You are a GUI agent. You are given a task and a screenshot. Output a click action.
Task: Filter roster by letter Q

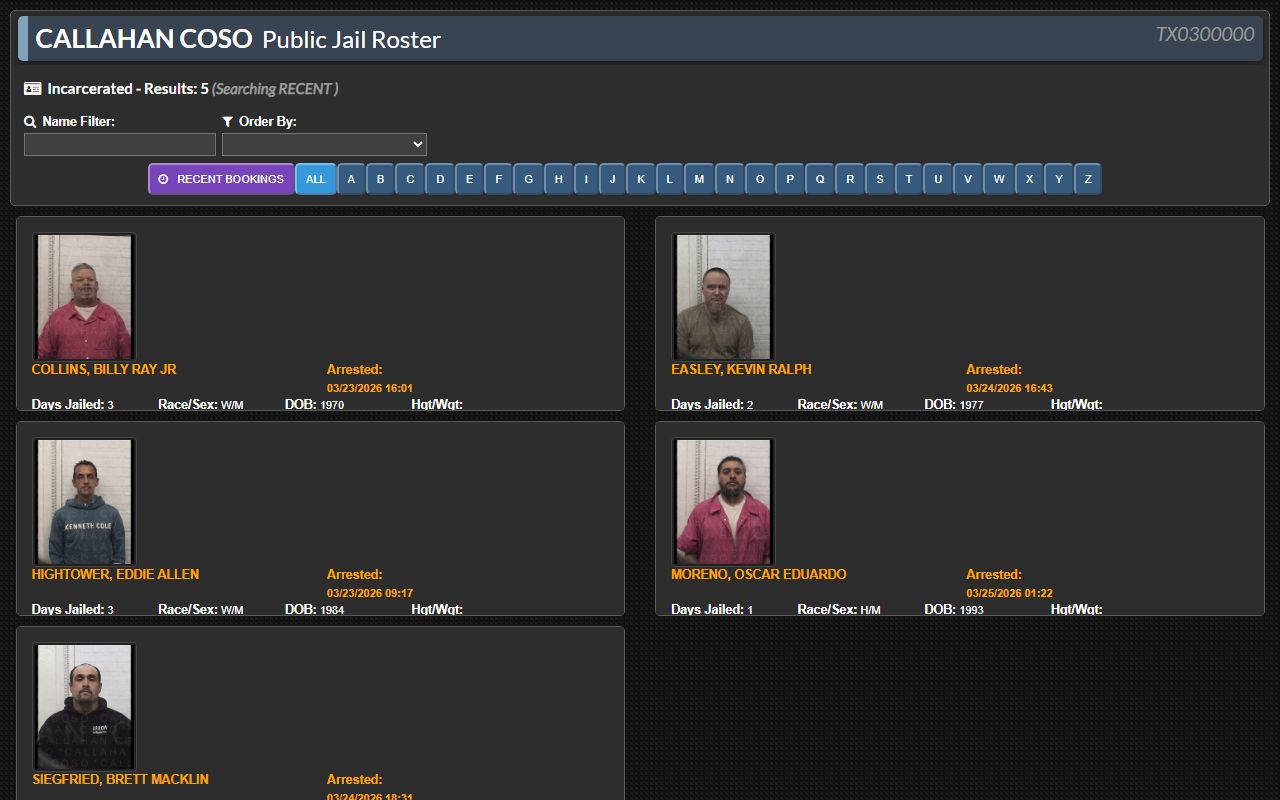point(820,179)
